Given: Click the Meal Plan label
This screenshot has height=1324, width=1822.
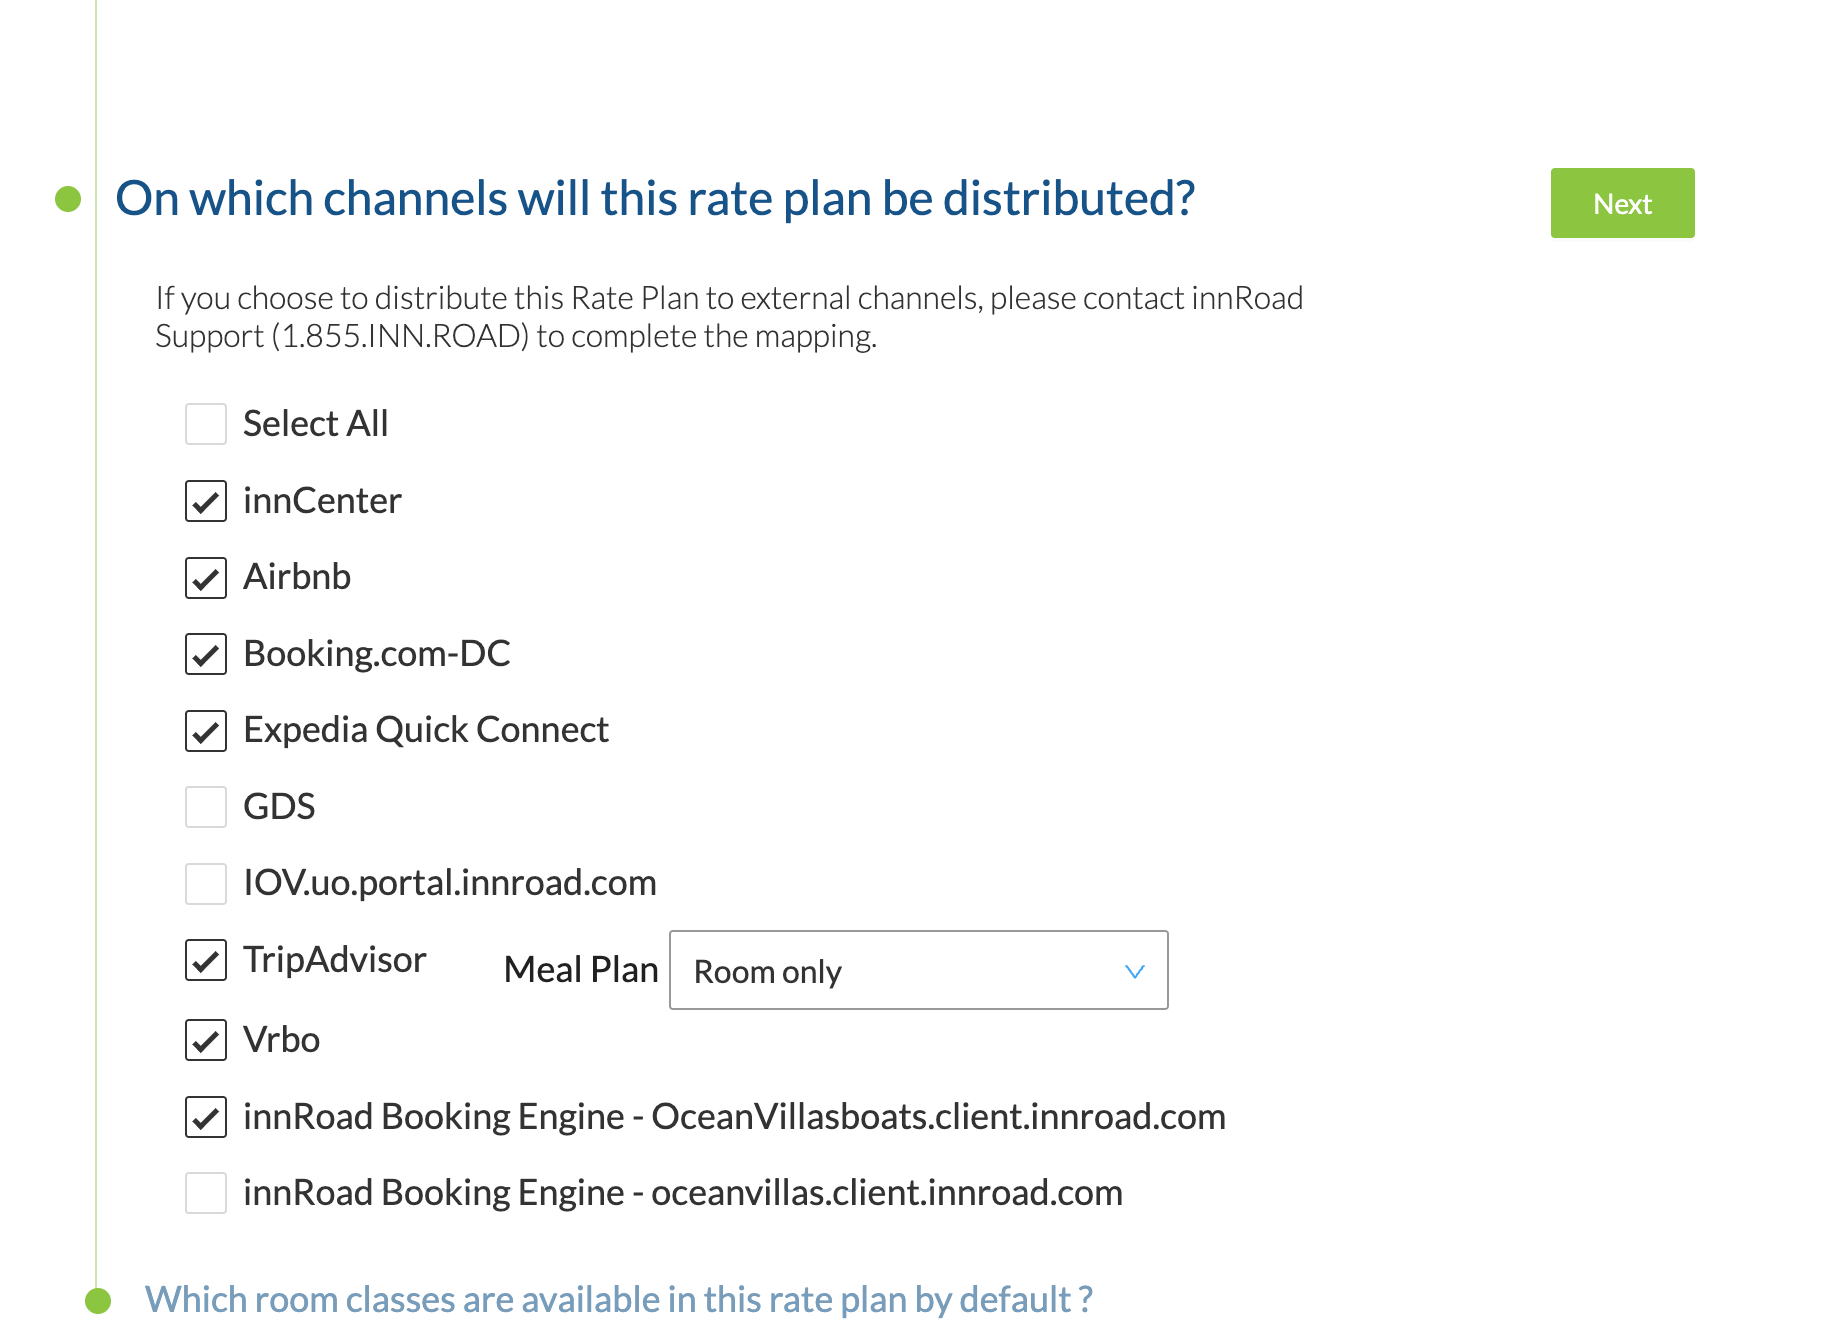Looking at the screenshot, I should coord(581,970).
